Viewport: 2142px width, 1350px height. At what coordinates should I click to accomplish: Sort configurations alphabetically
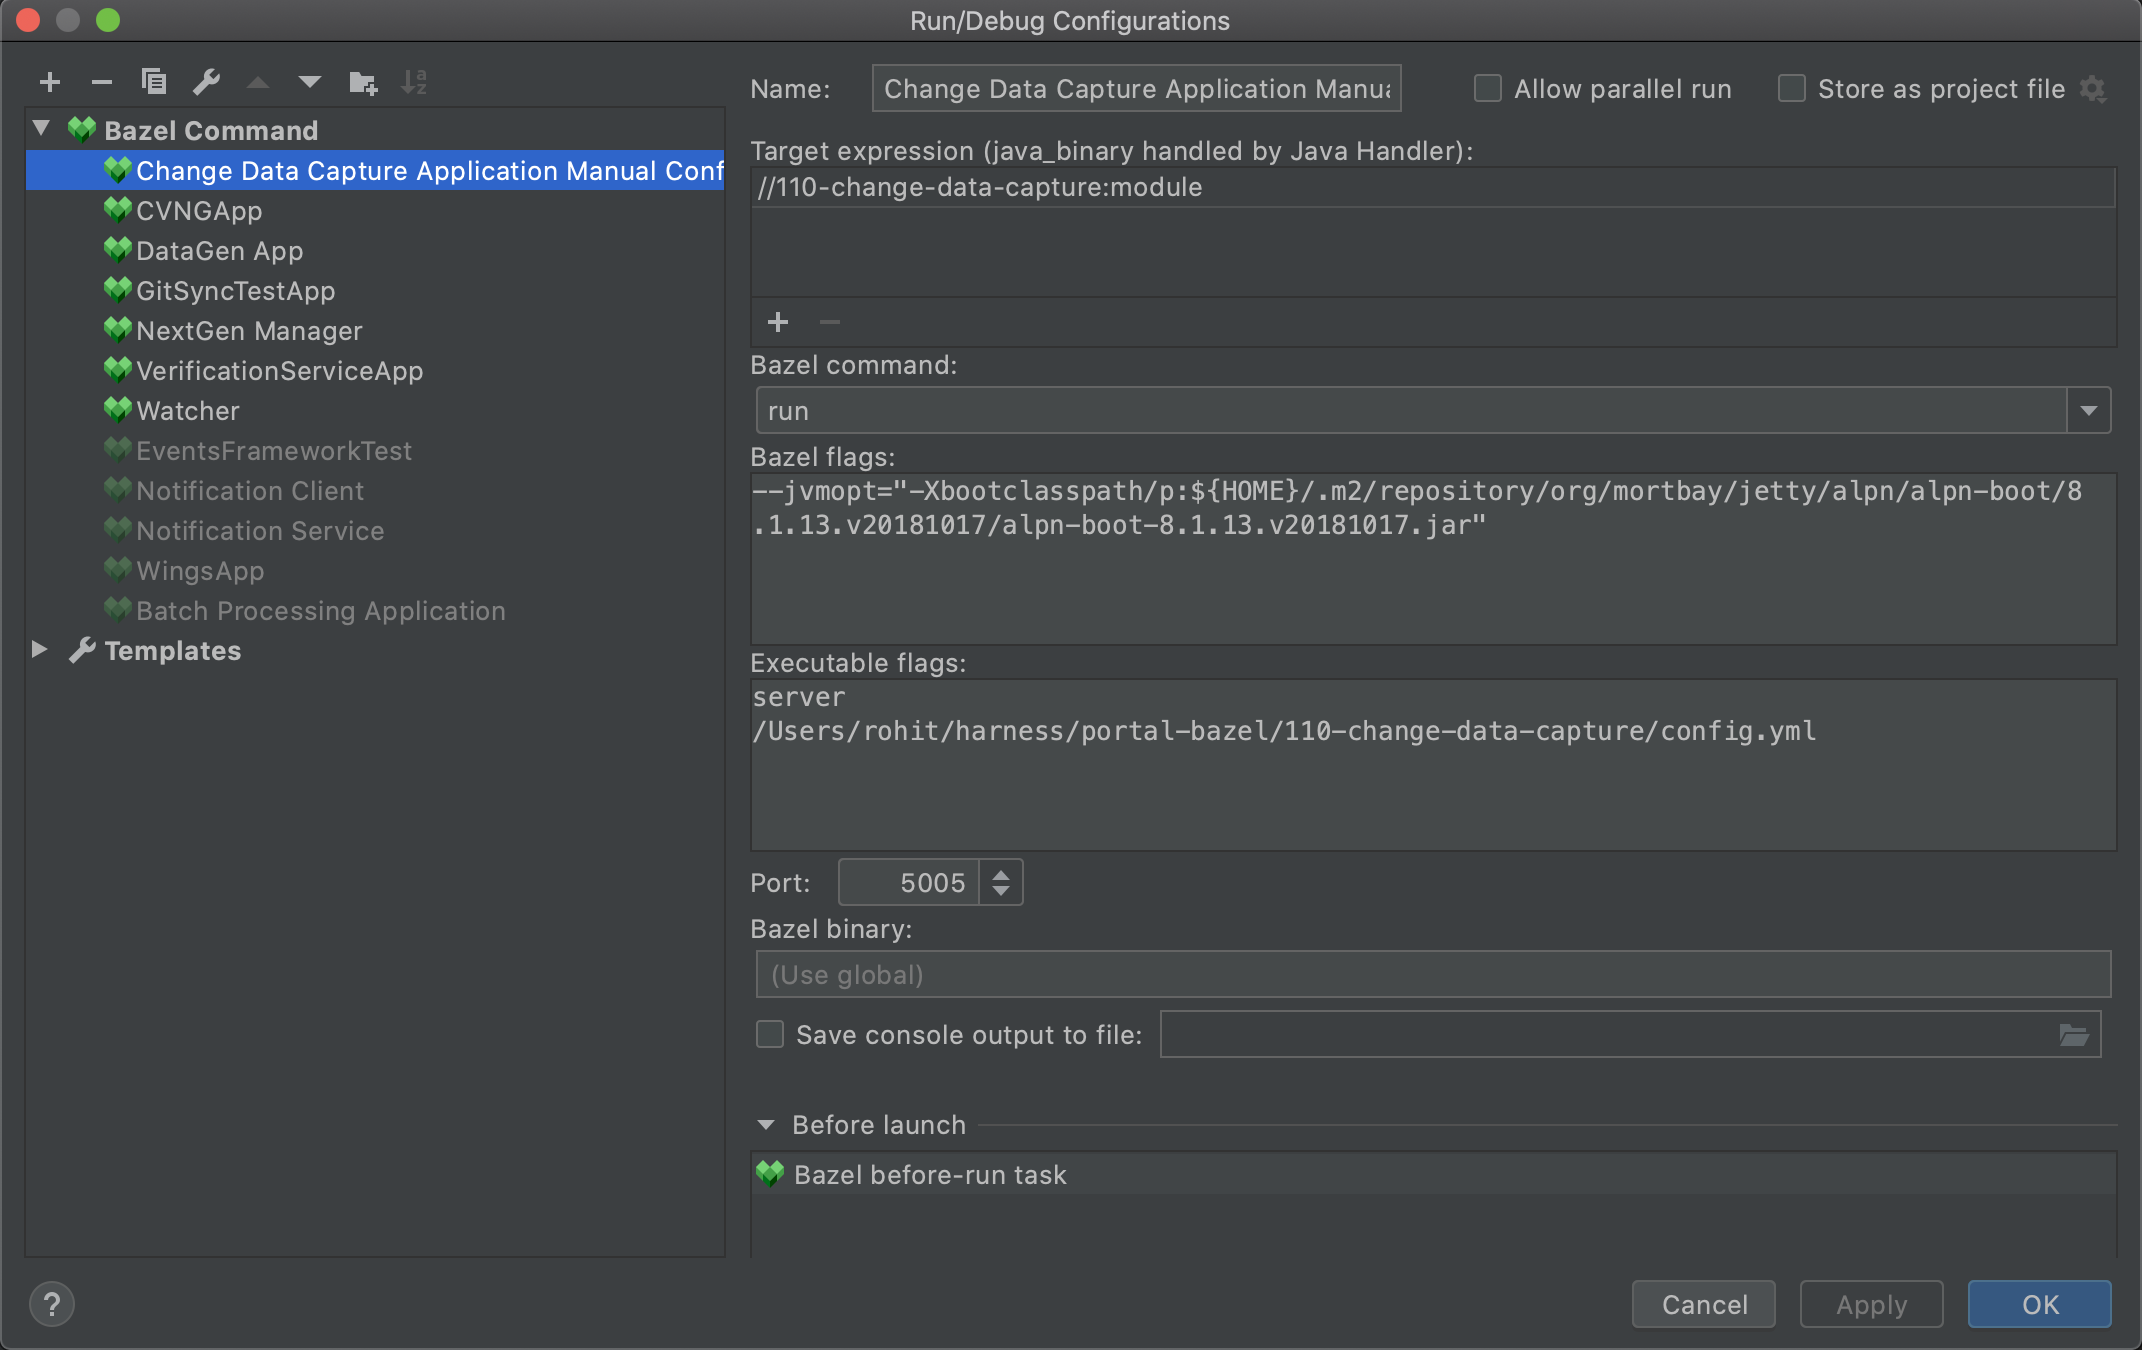click(x=414, y=82)
